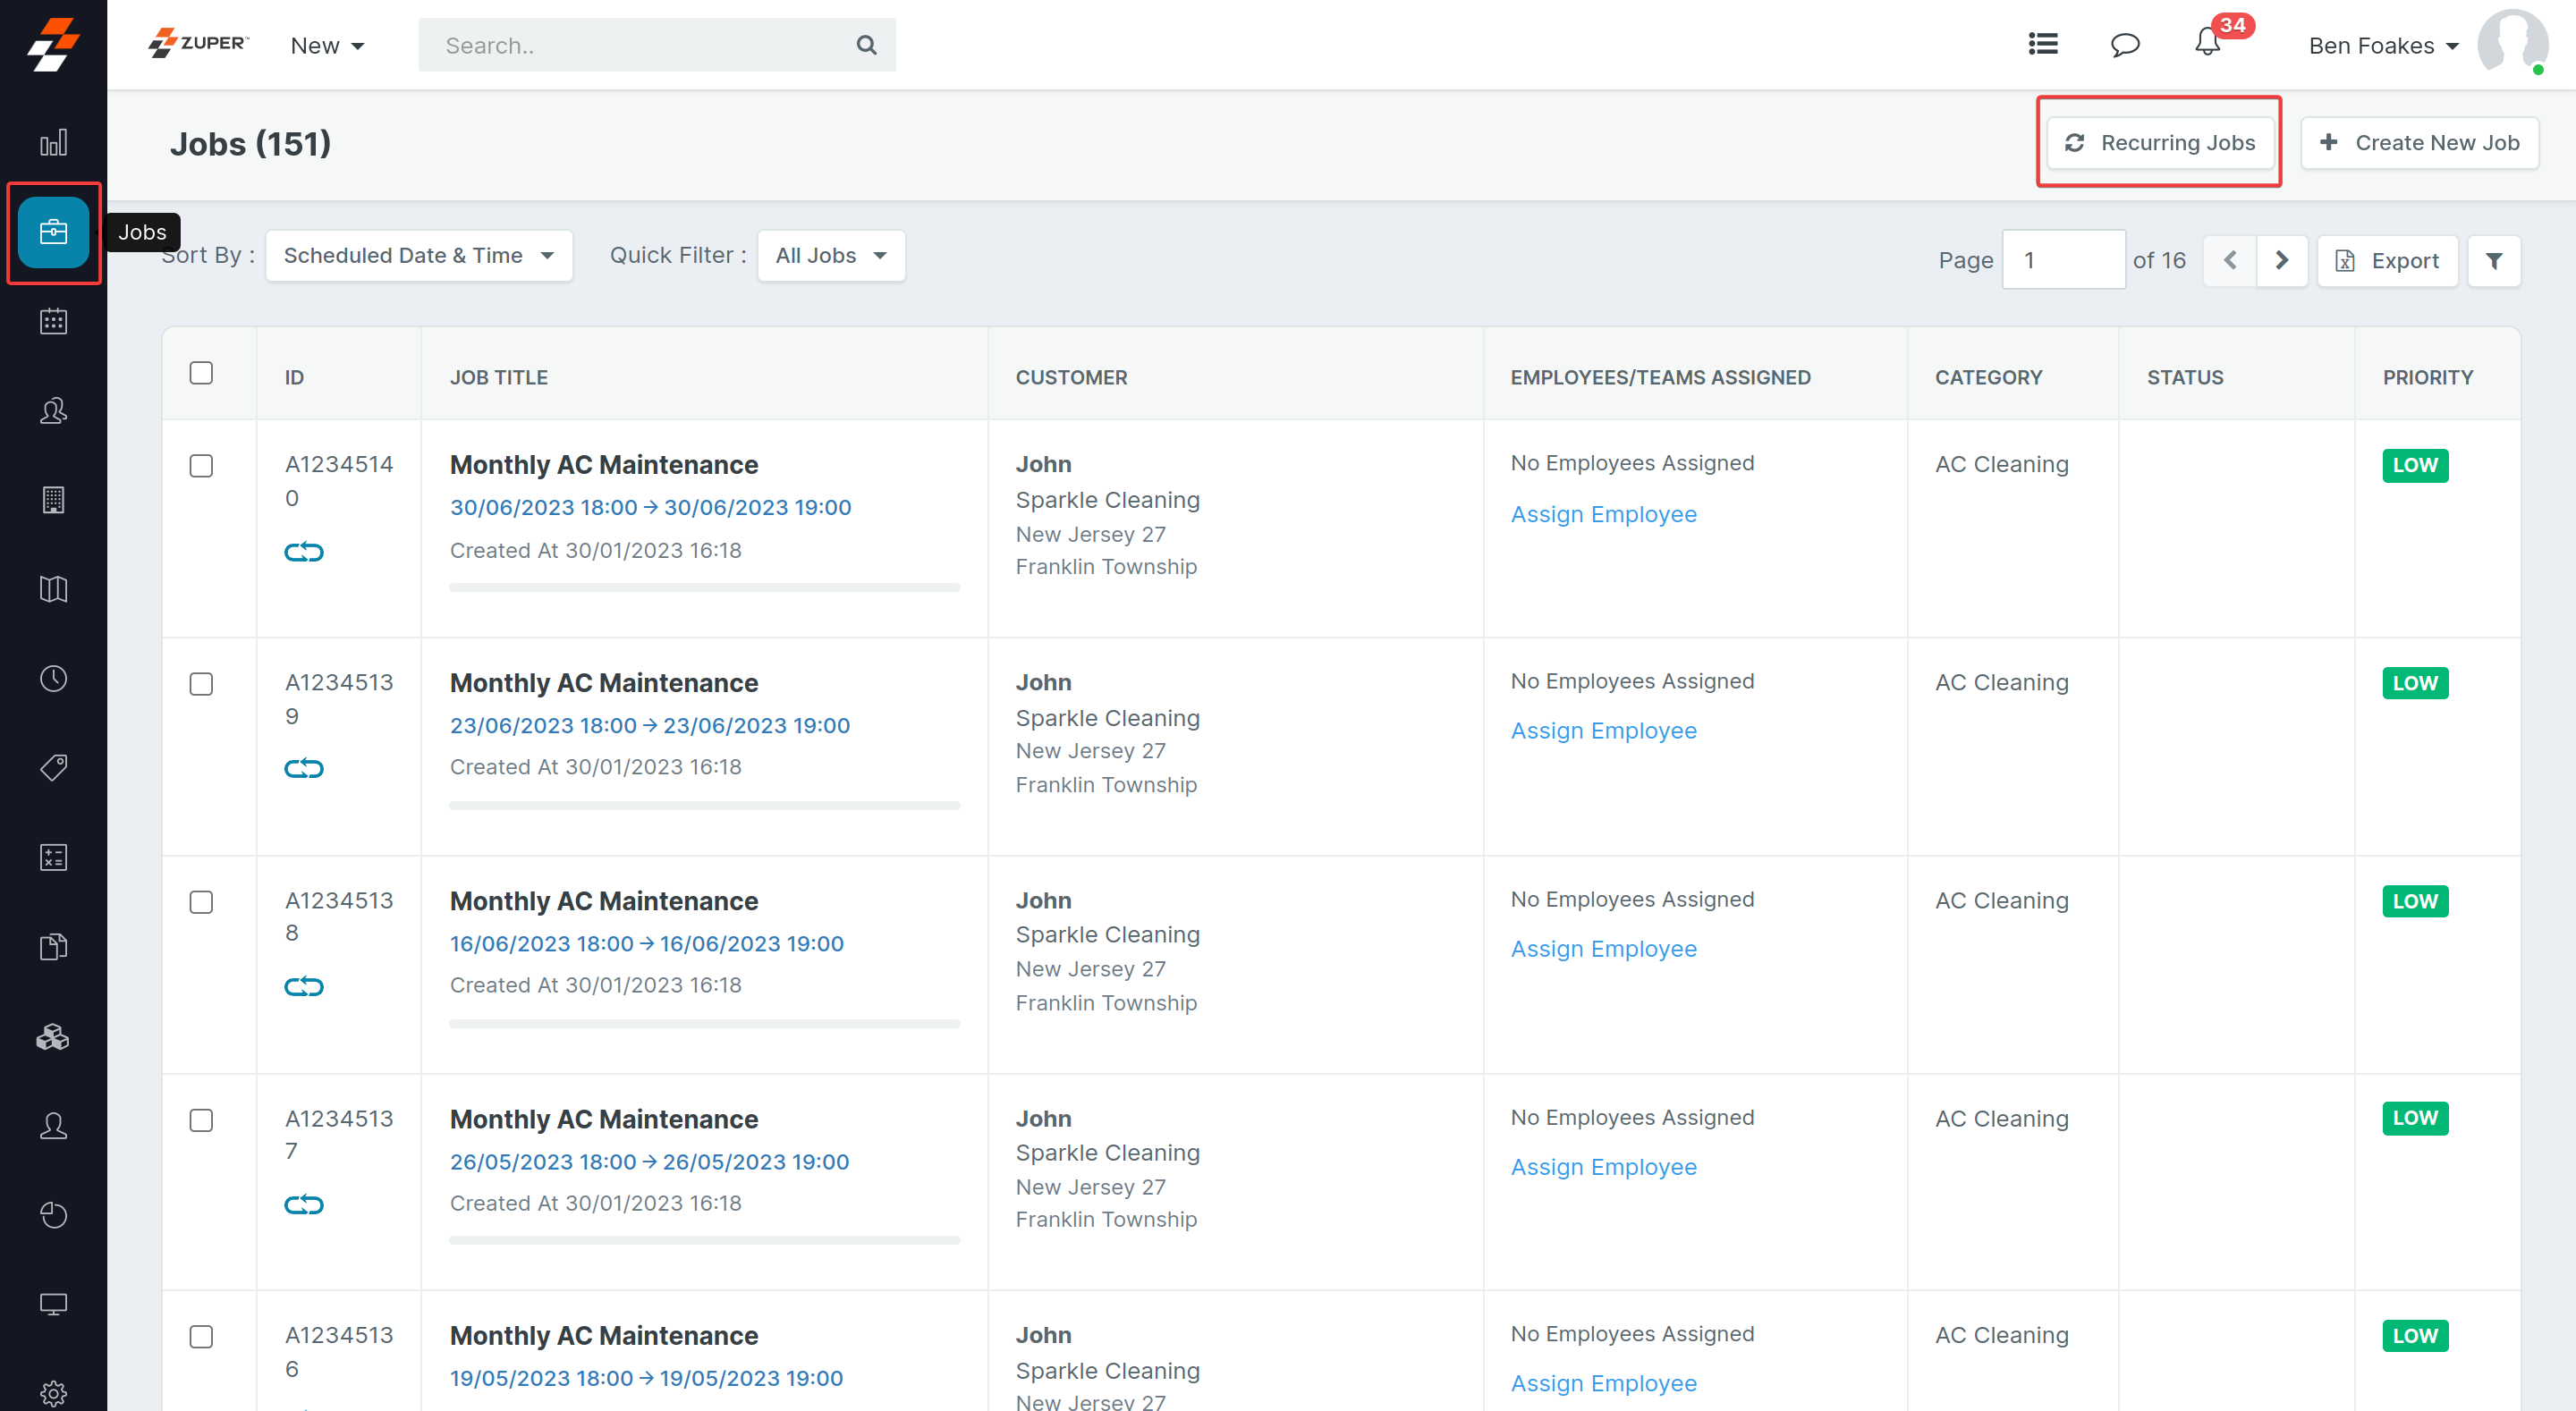Click the dashboard bar chart sidebar icon

coord(53,142)
